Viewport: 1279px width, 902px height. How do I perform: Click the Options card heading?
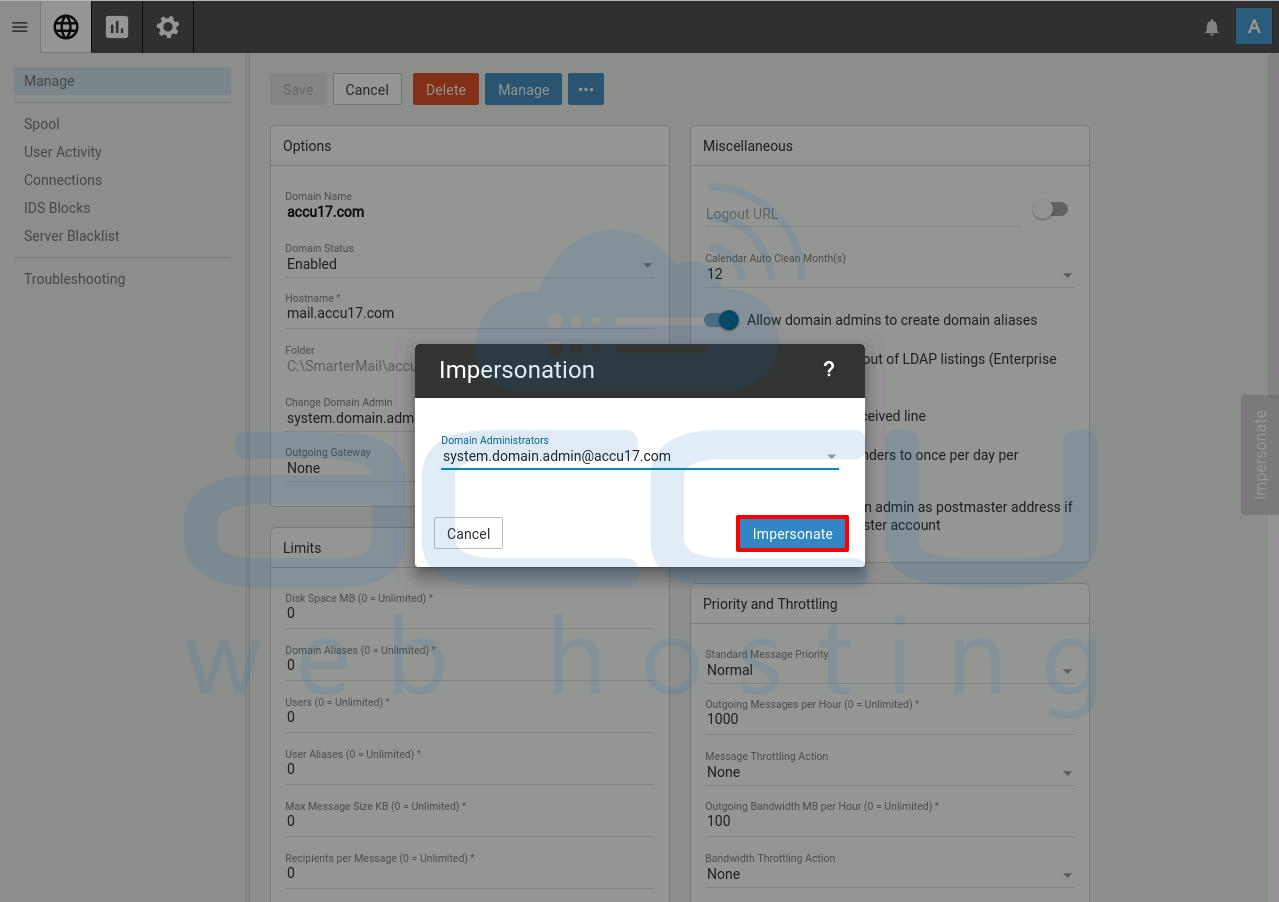(307, 146)
